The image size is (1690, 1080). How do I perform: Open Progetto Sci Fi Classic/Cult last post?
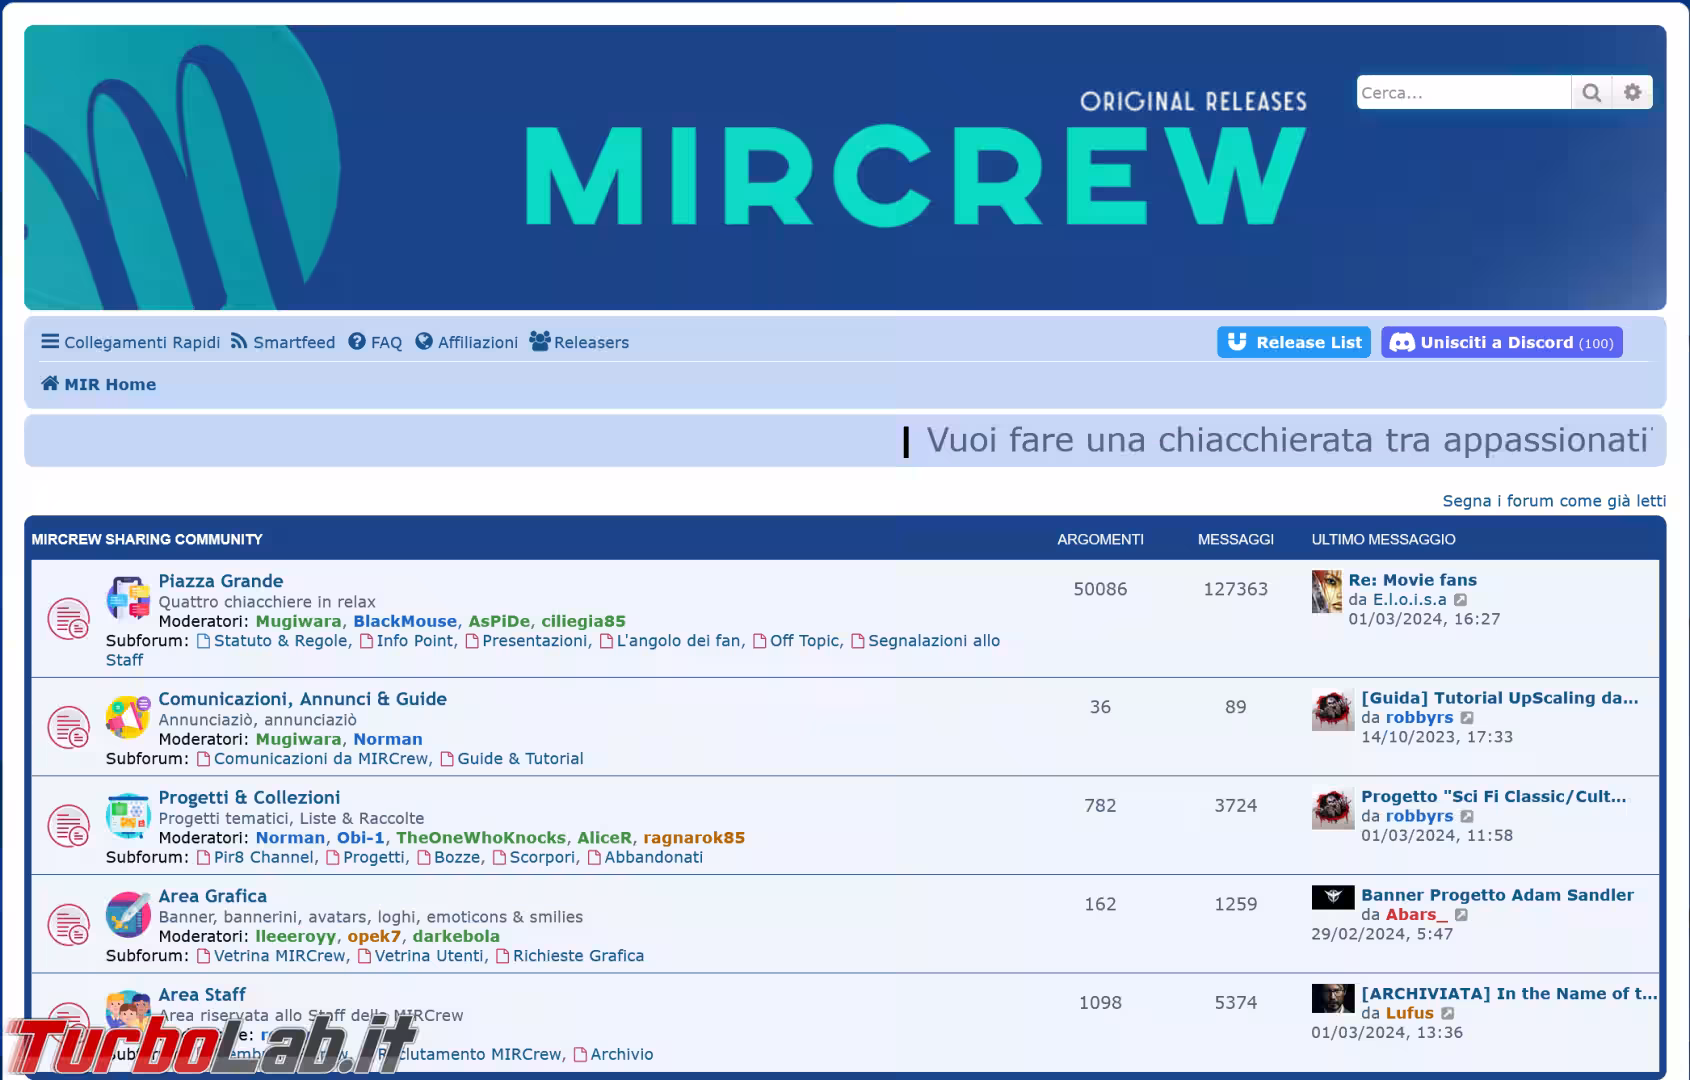pyautogui.click(x=1493, y=797)
